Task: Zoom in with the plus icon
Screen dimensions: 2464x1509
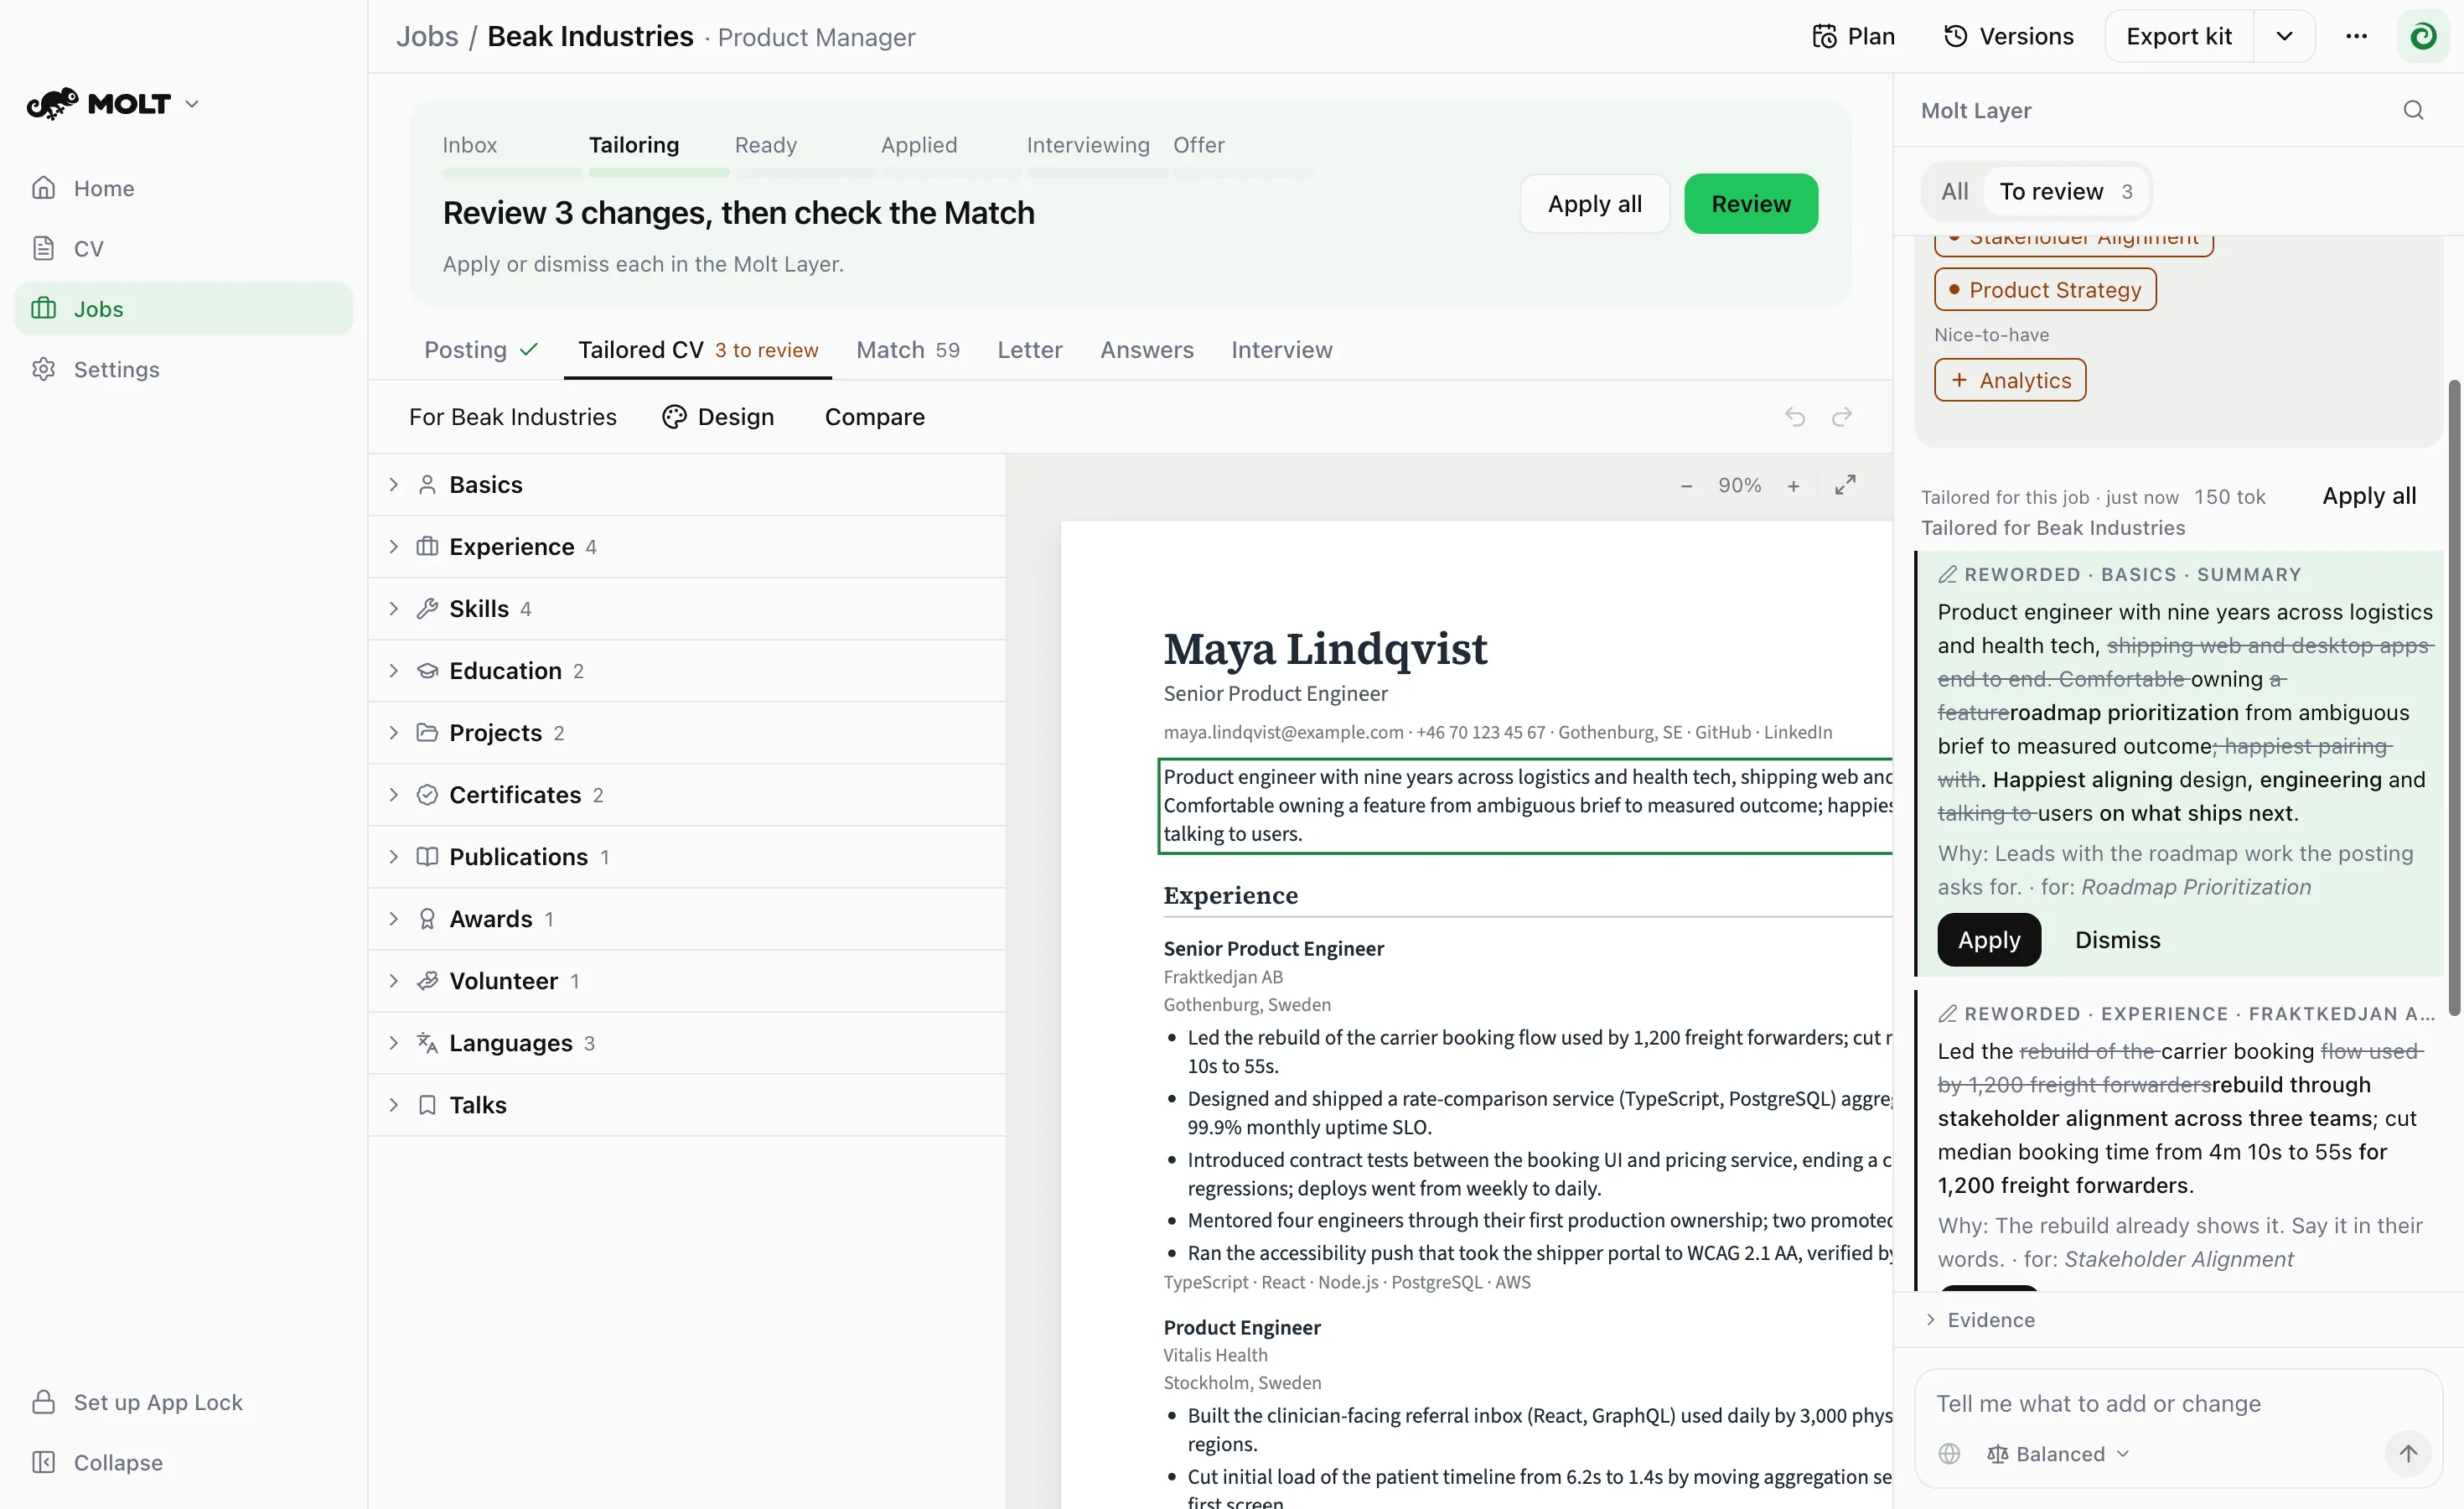Action: (x=1794, y=486)
